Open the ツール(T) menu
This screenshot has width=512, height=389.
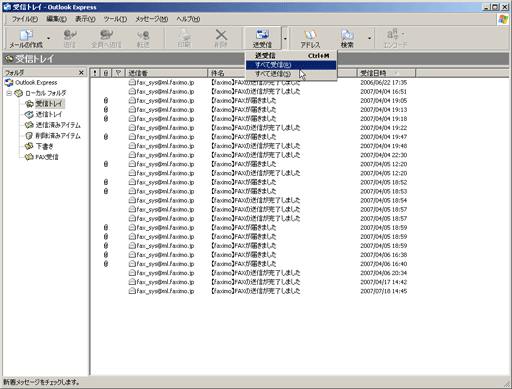pyautogui.click(x=115, y=19)
